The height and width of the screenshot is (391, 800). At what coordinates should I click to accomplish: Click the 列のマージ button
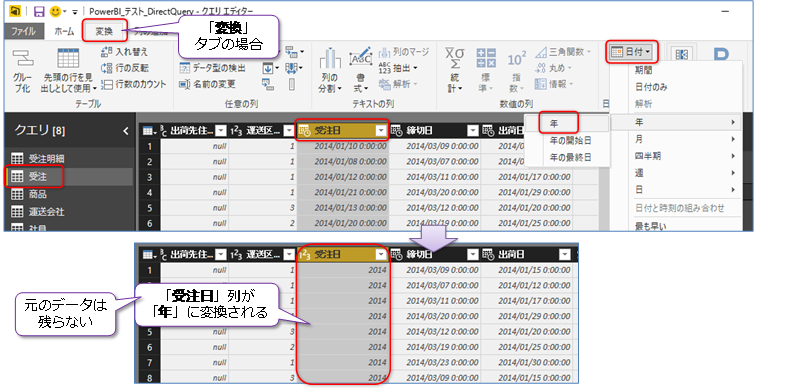404,52
